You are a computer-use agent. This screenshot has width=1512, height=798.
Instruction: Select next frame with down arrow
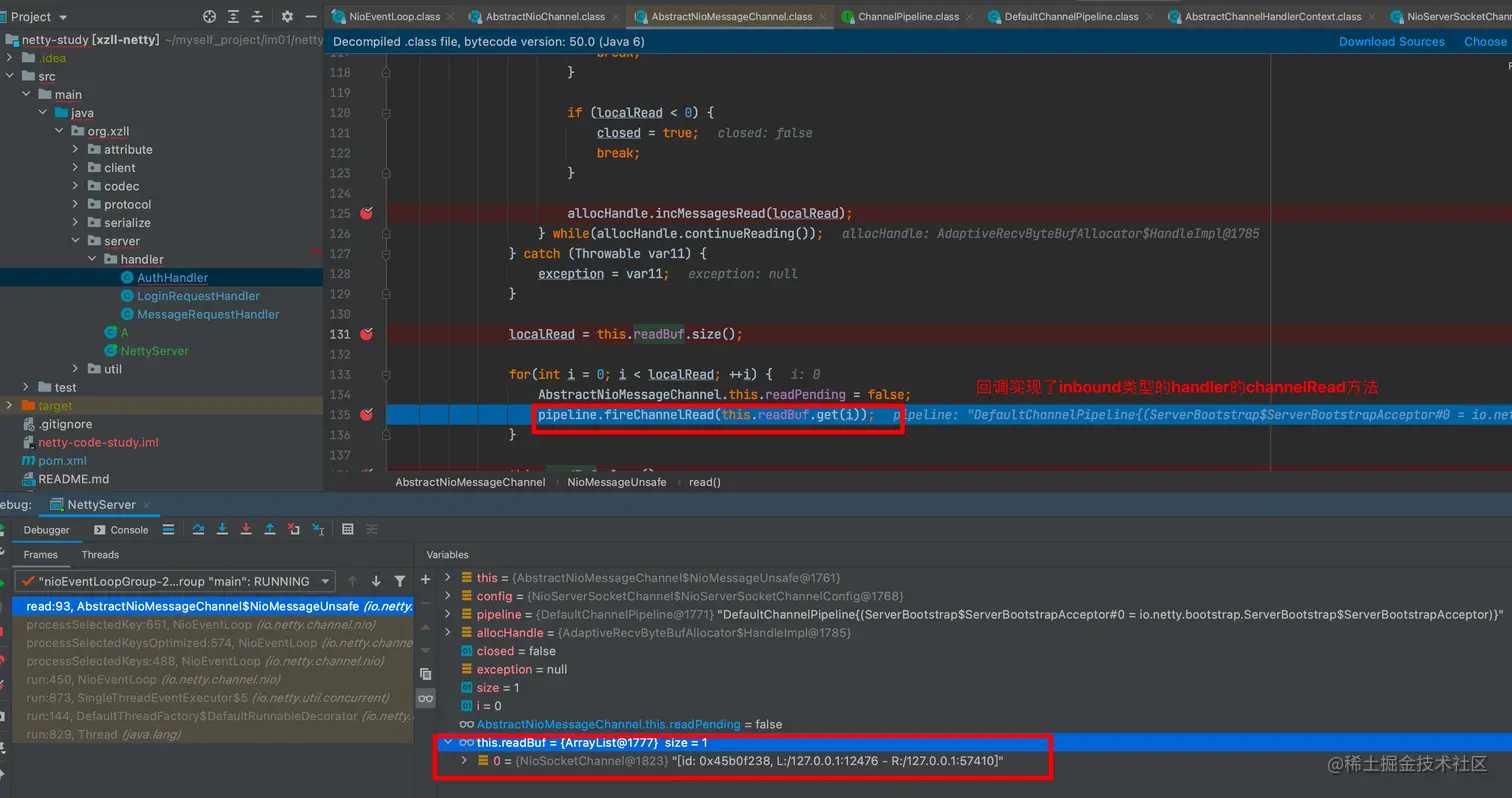click(376, 581)
